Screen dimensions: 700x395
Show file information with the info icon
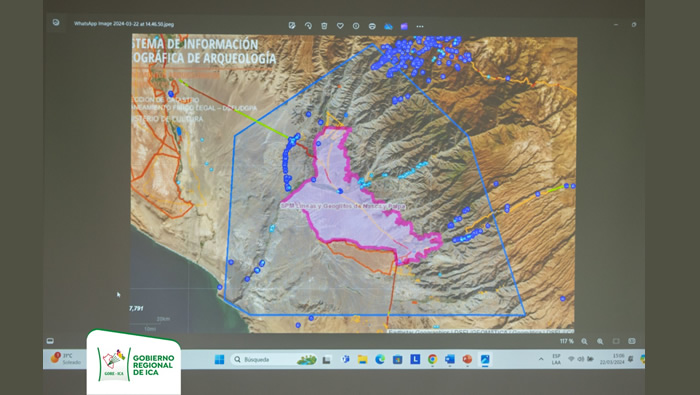coord(356,26)
